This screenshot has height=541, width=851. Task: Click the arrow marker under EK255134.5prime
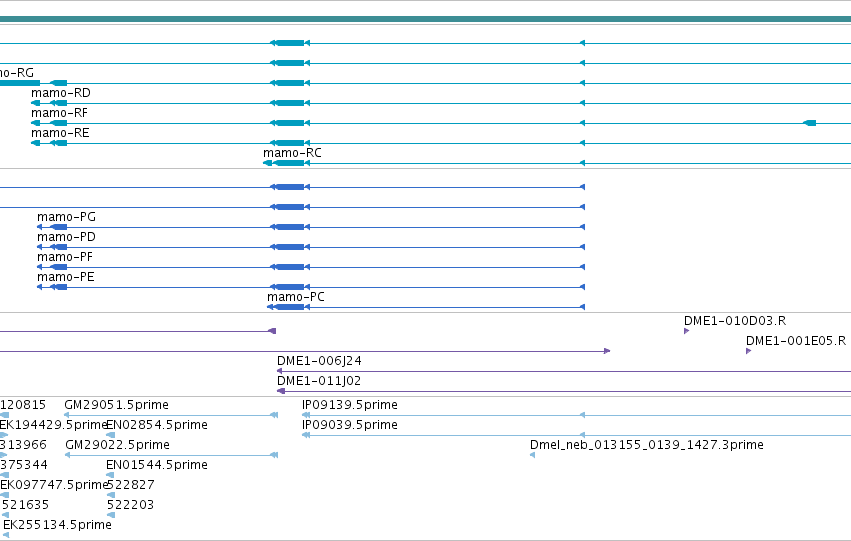click(x=6, y=535)
